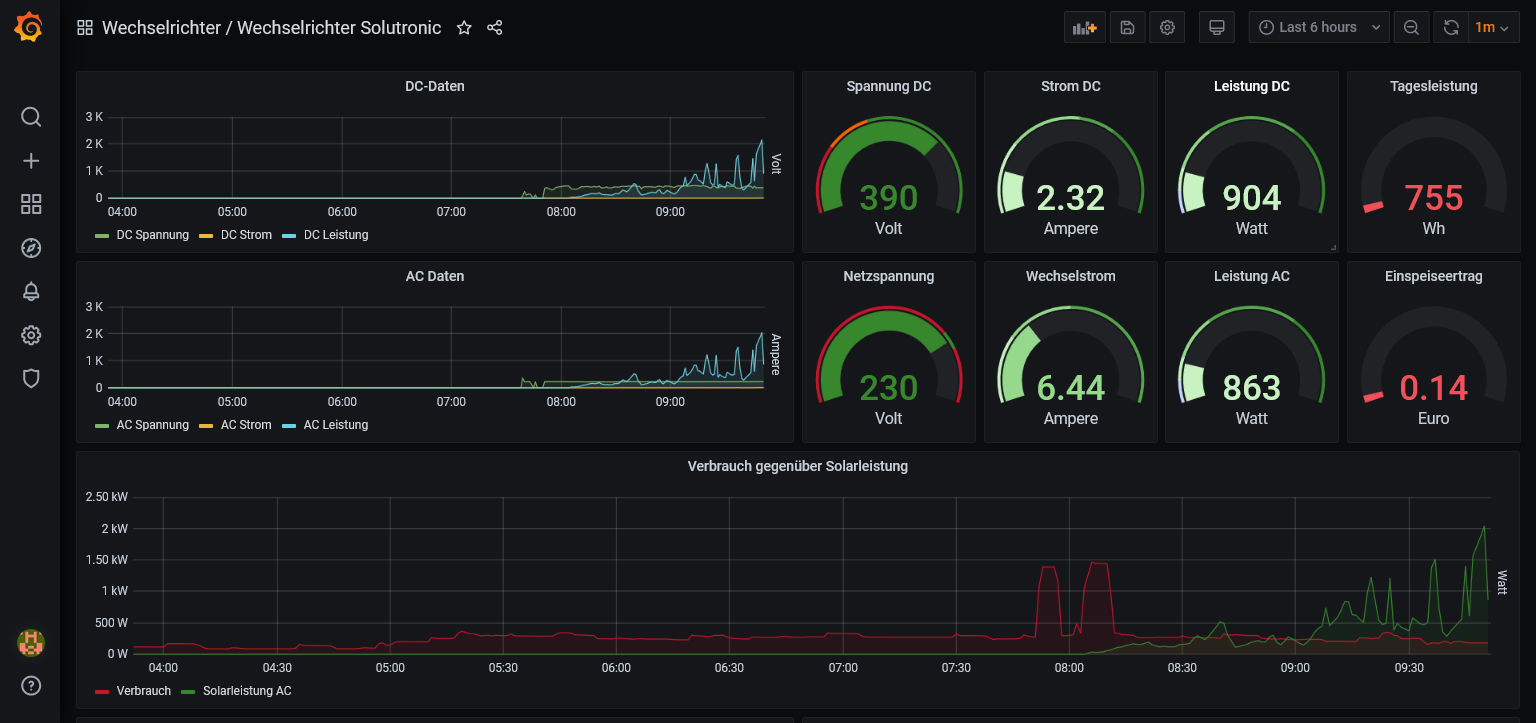Open Verbrauch gegenüber Solarleistung panel menu
Image resolution: width=1536 pixels, height=723 pixels.
[x=797, y=466]
